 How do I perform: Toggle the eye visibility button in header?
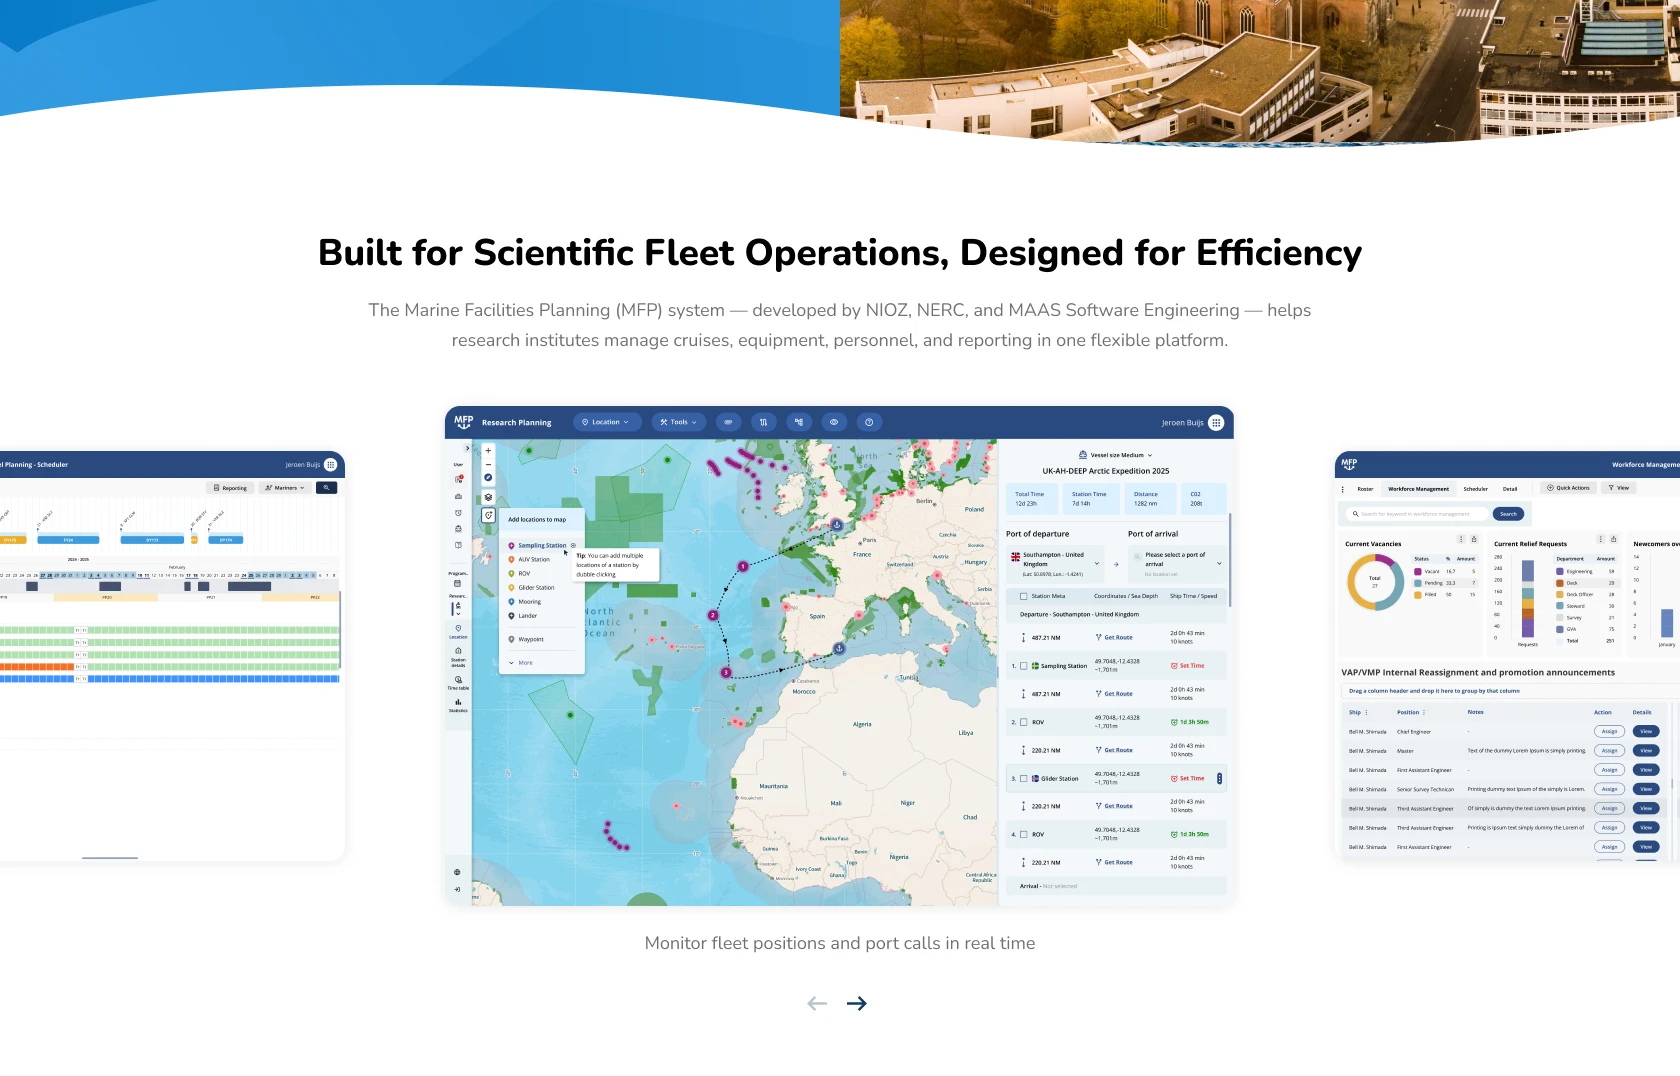coord(834,422)
